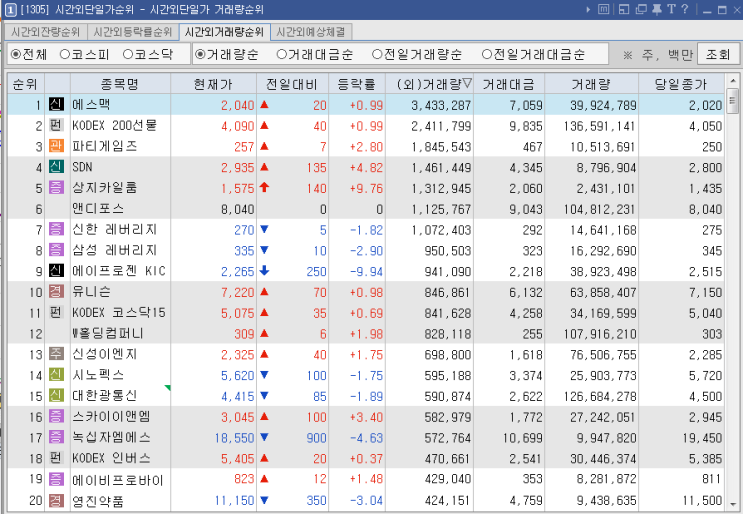
Task: Click the 신 badge next to 대한광통신
Action: tap(56, 396)
